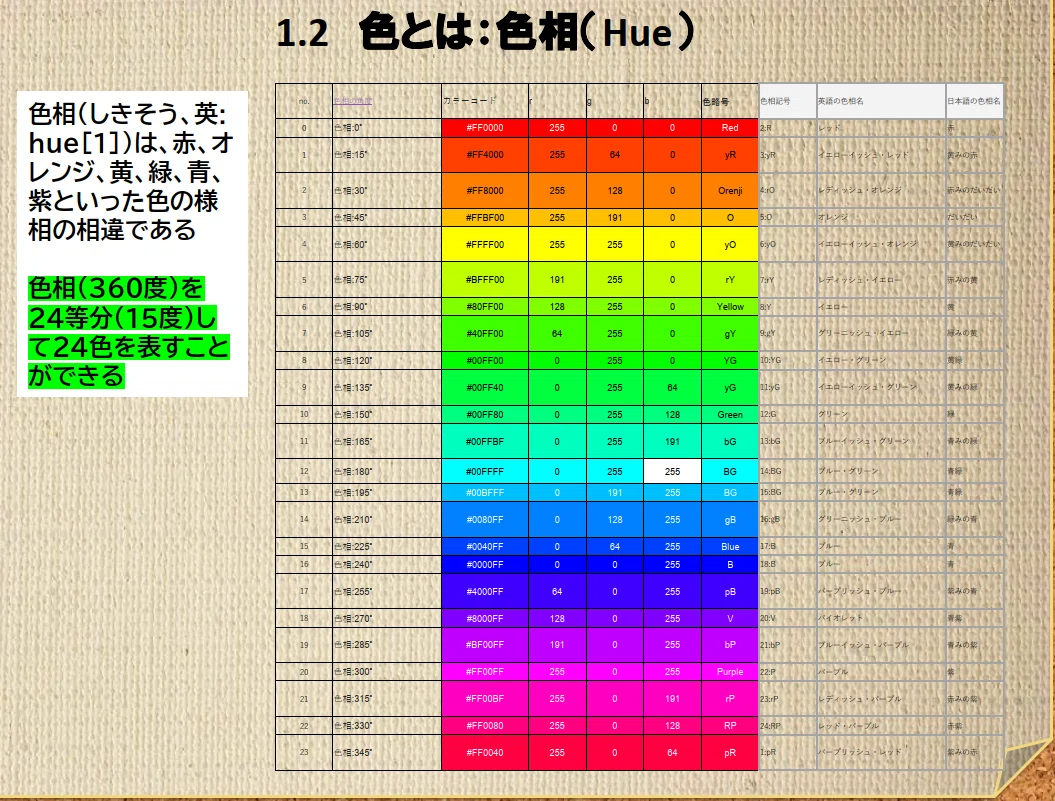Click the 色略号 column header
Viewport: 1055px width, 801px height.
[x=730, y=101]
